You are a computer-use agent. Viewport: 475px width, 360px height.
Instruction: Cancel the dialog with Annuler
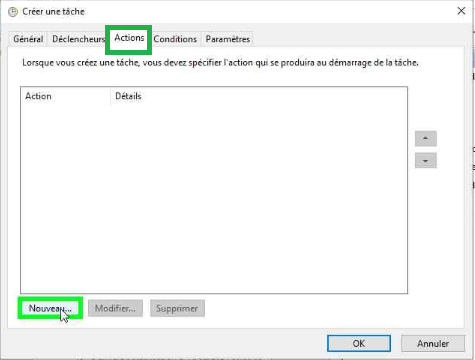coord(433,343)
